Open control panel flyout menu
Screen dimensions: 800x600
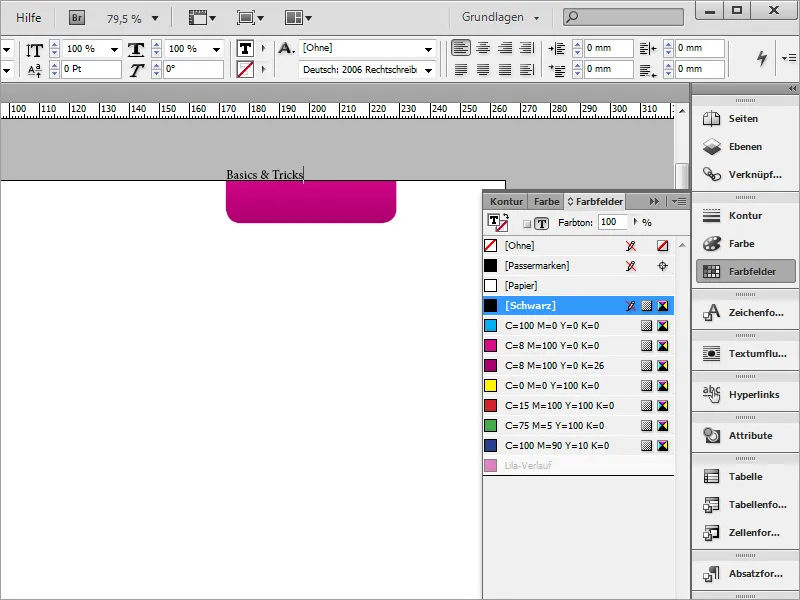789,58
